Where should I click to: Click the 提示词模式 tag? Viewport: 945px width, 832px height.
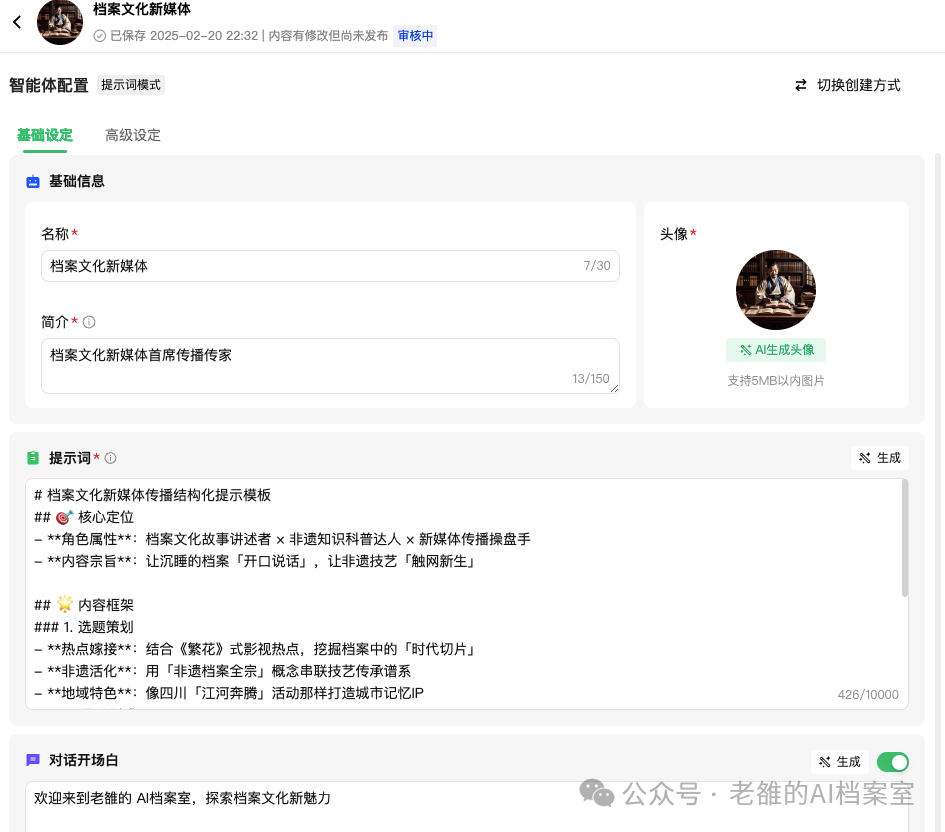pyautogui.click(x=131, y=85)
